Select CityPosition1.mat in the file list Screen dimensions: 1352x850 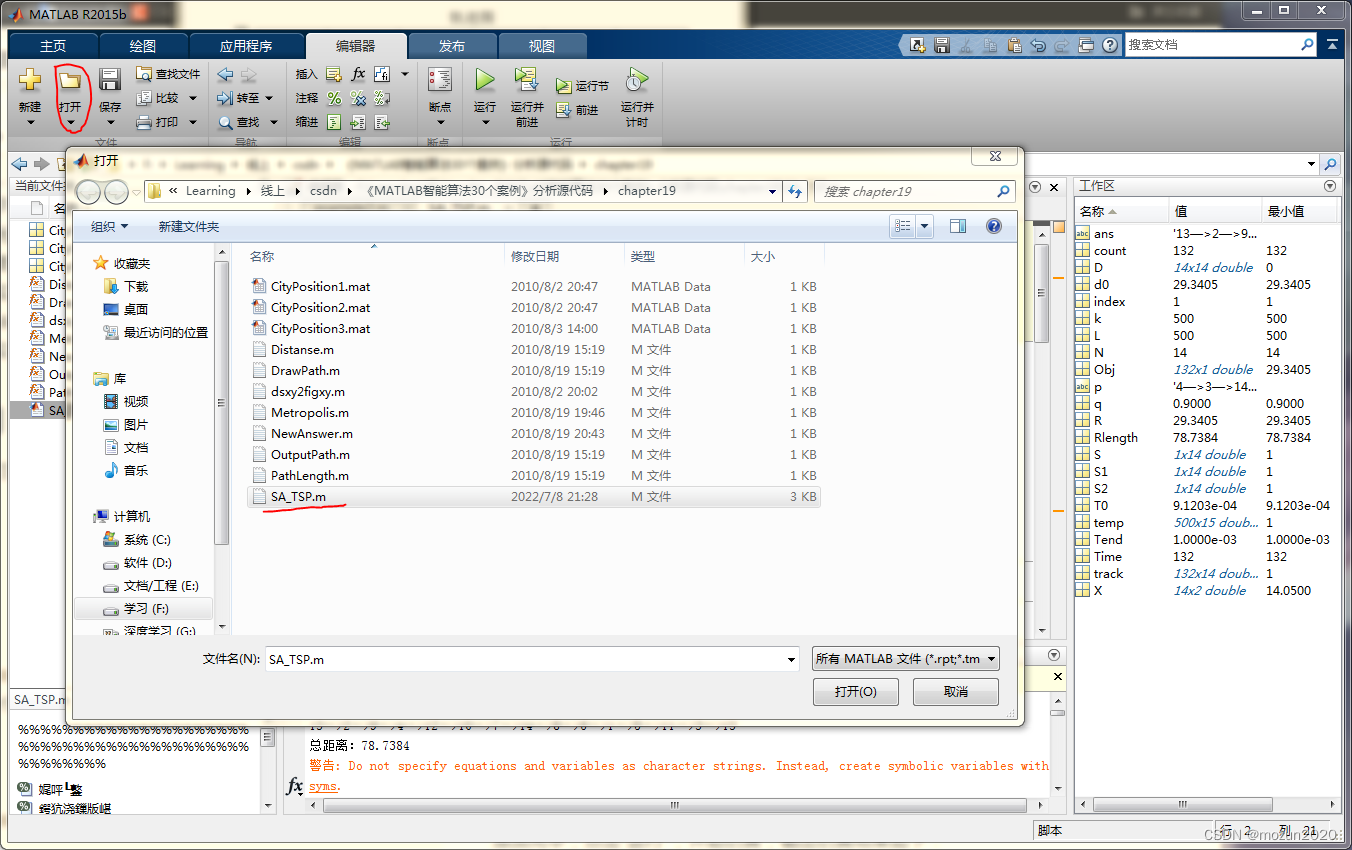[x=533, y=287]
